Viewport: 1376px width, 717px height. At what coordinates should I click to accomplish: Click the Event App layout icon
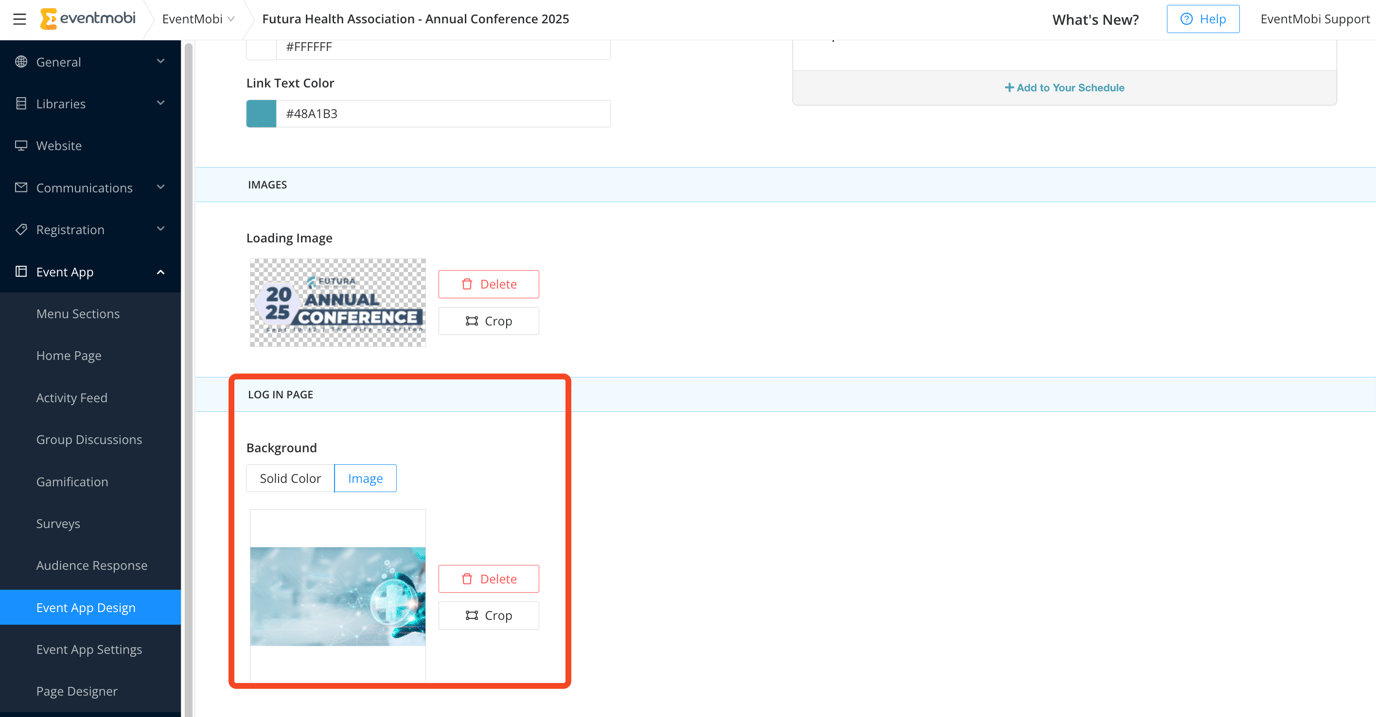tap(21, 272)
